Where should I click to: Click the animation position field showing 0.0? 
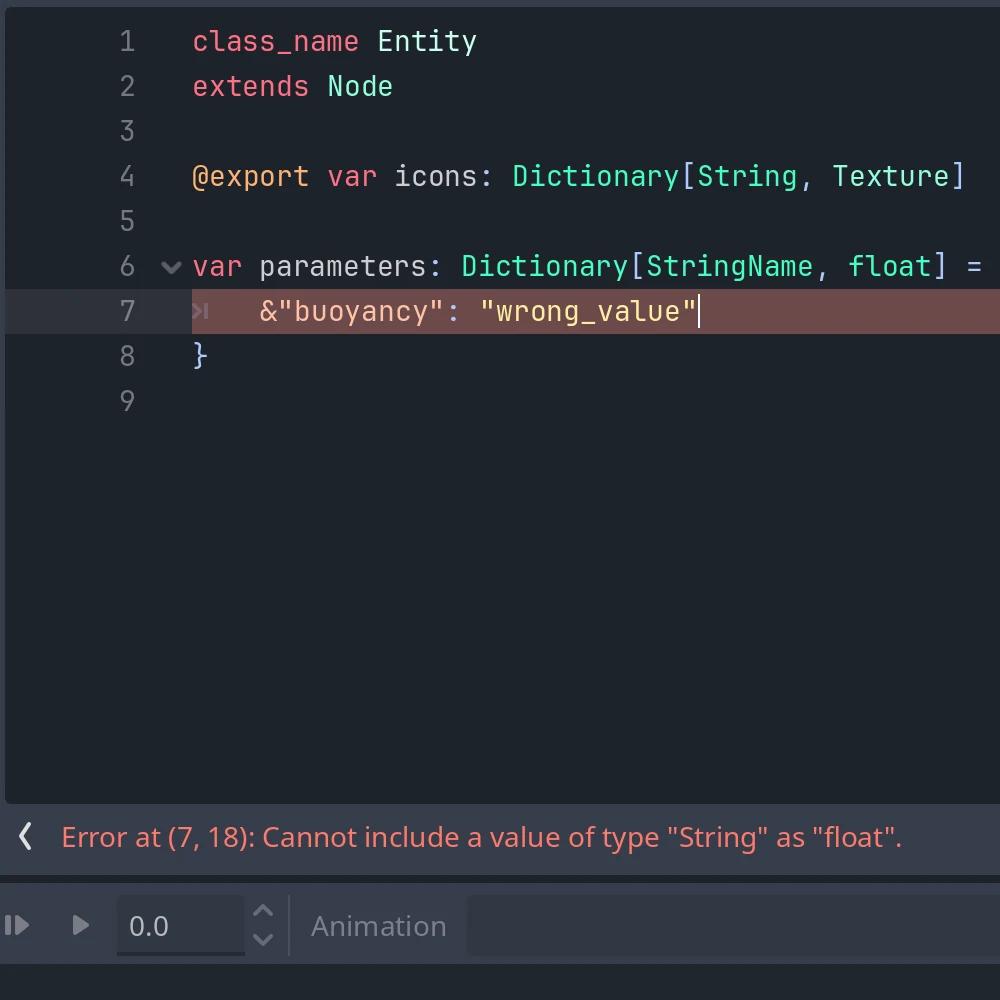tap(180, 925)
